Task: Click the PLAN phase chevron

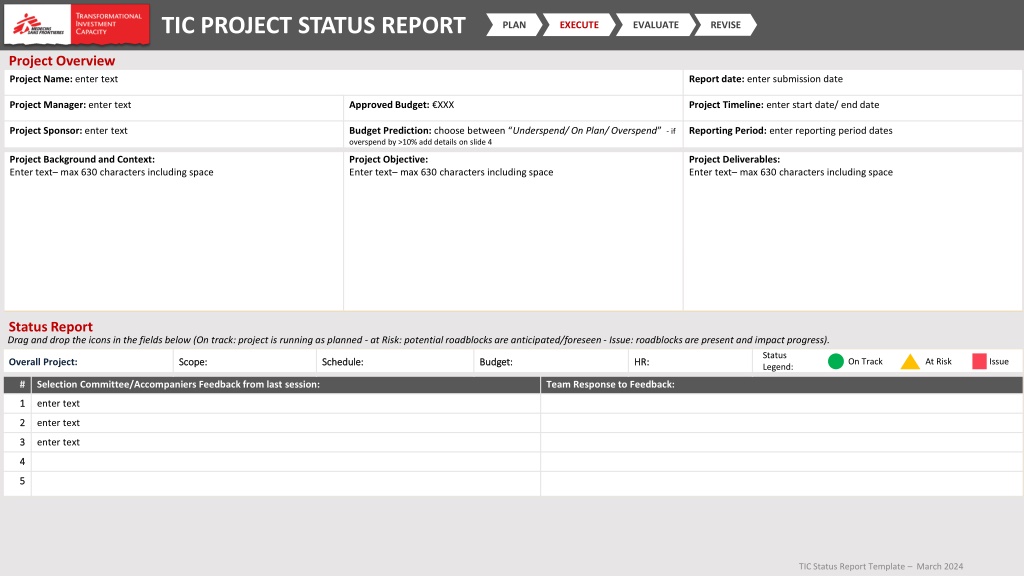Action: (x=514, y=25)
